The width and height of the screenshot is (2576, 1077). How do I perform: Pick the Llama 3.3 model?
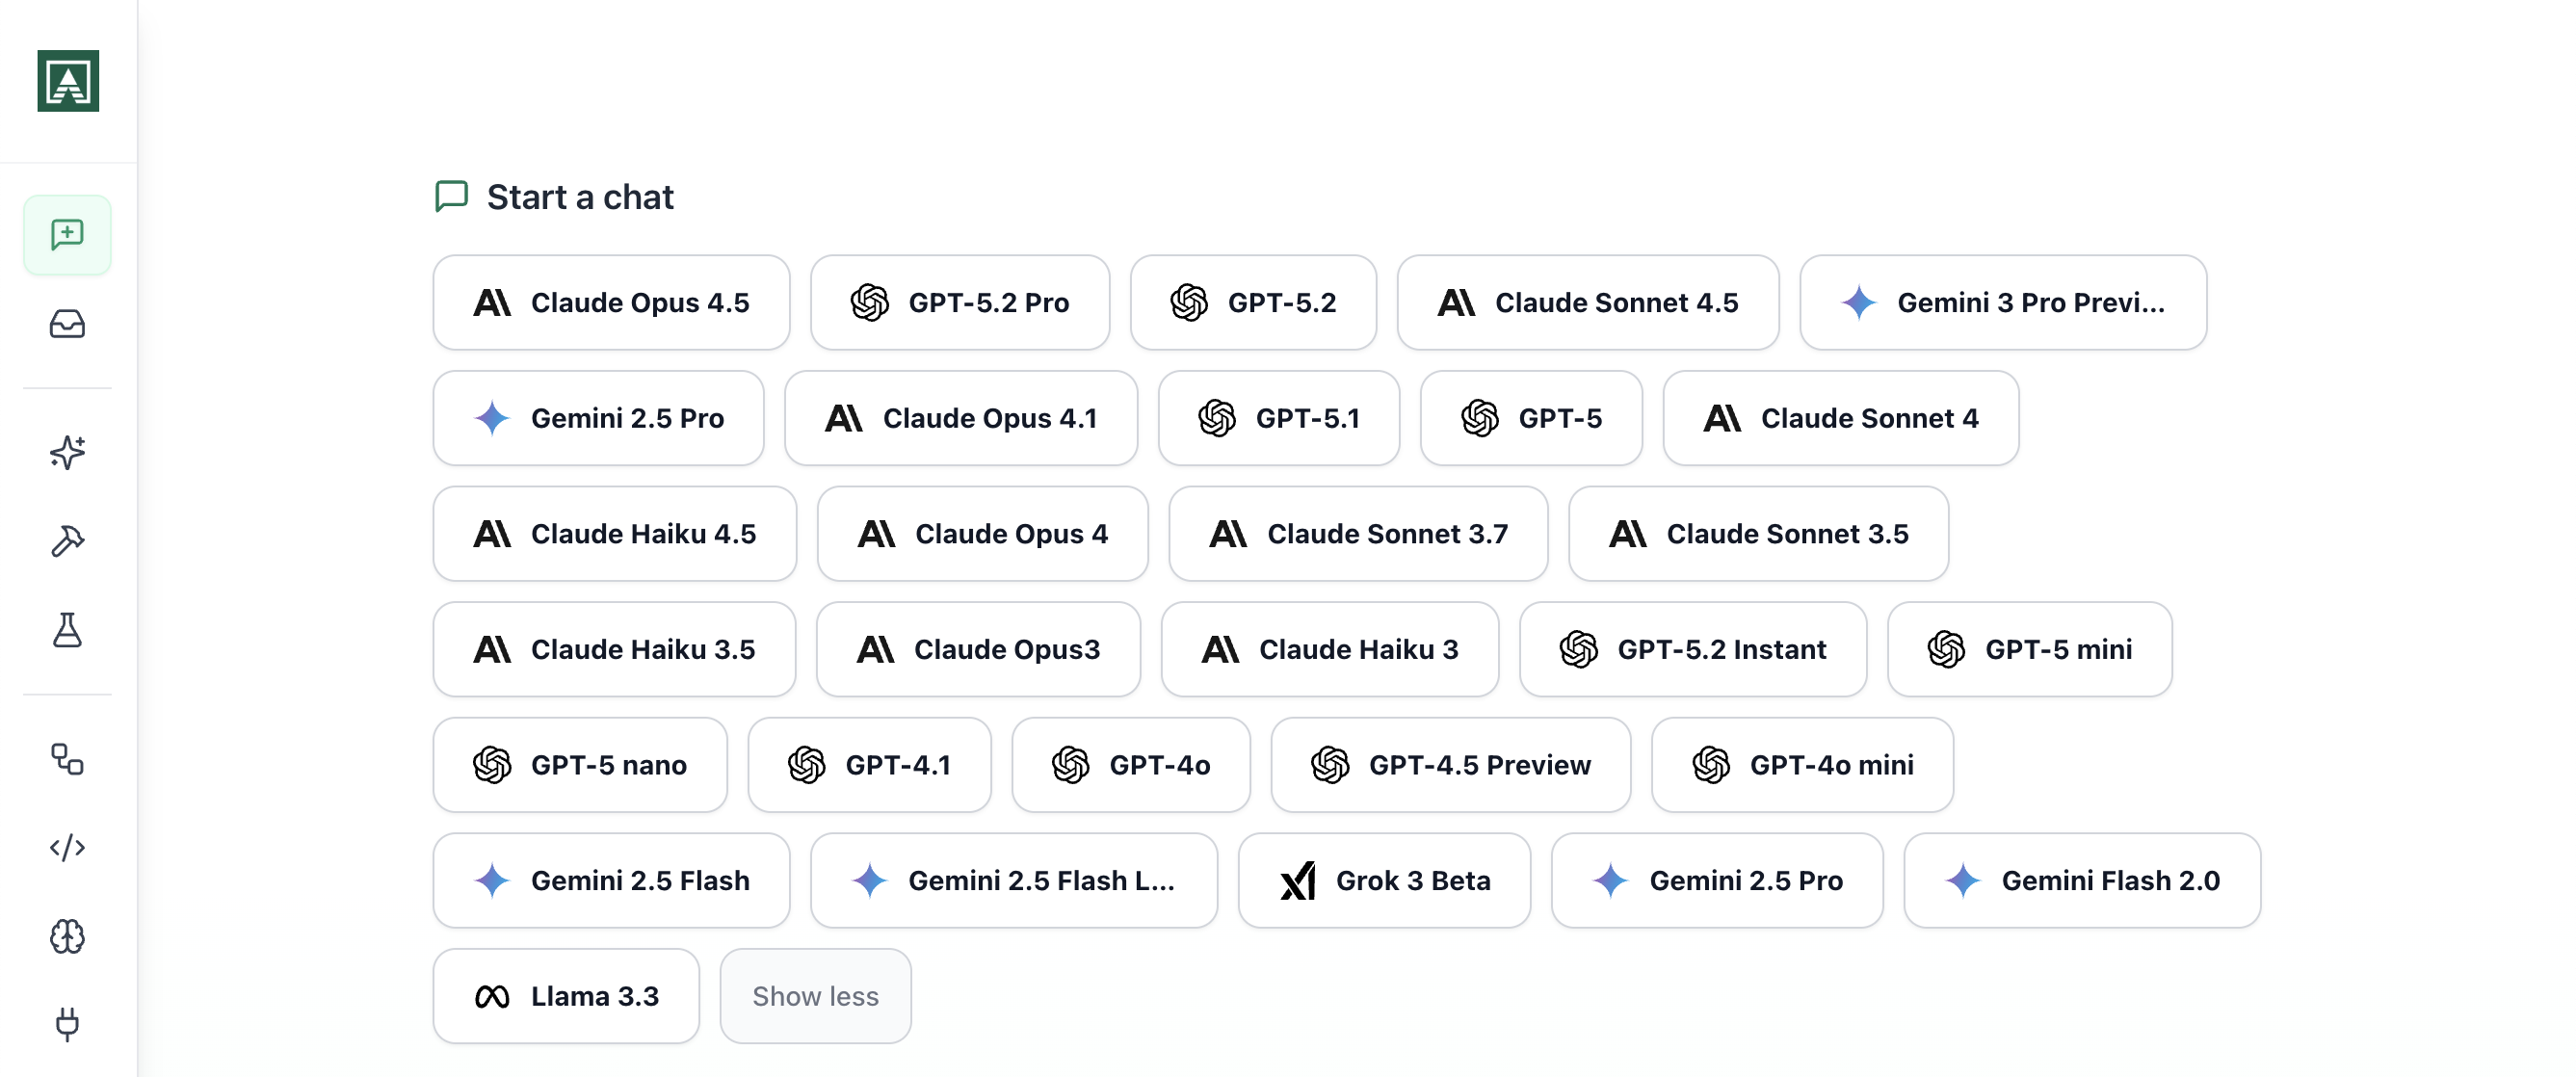[566, 996]
